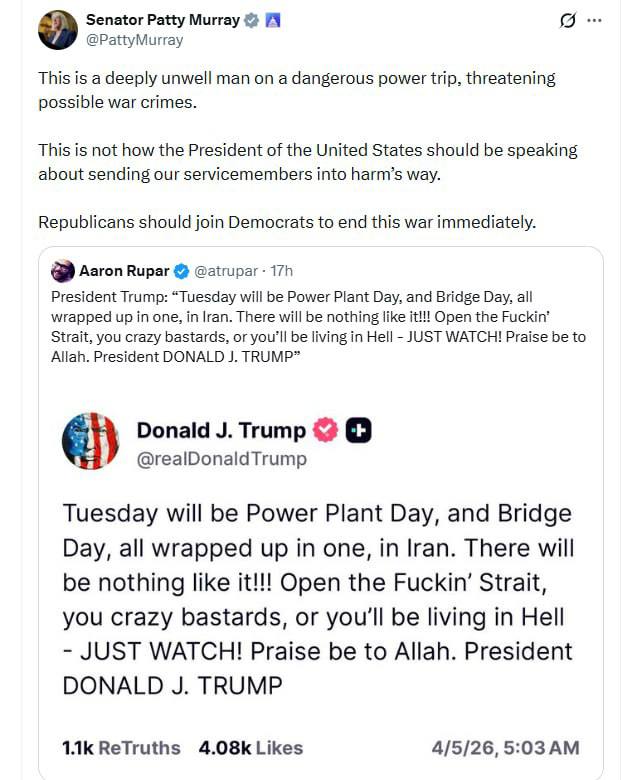Image resolution: width=622 pixels, height=780 pixels.
Task: Open the three-dot more options menu
Action: 595,20
